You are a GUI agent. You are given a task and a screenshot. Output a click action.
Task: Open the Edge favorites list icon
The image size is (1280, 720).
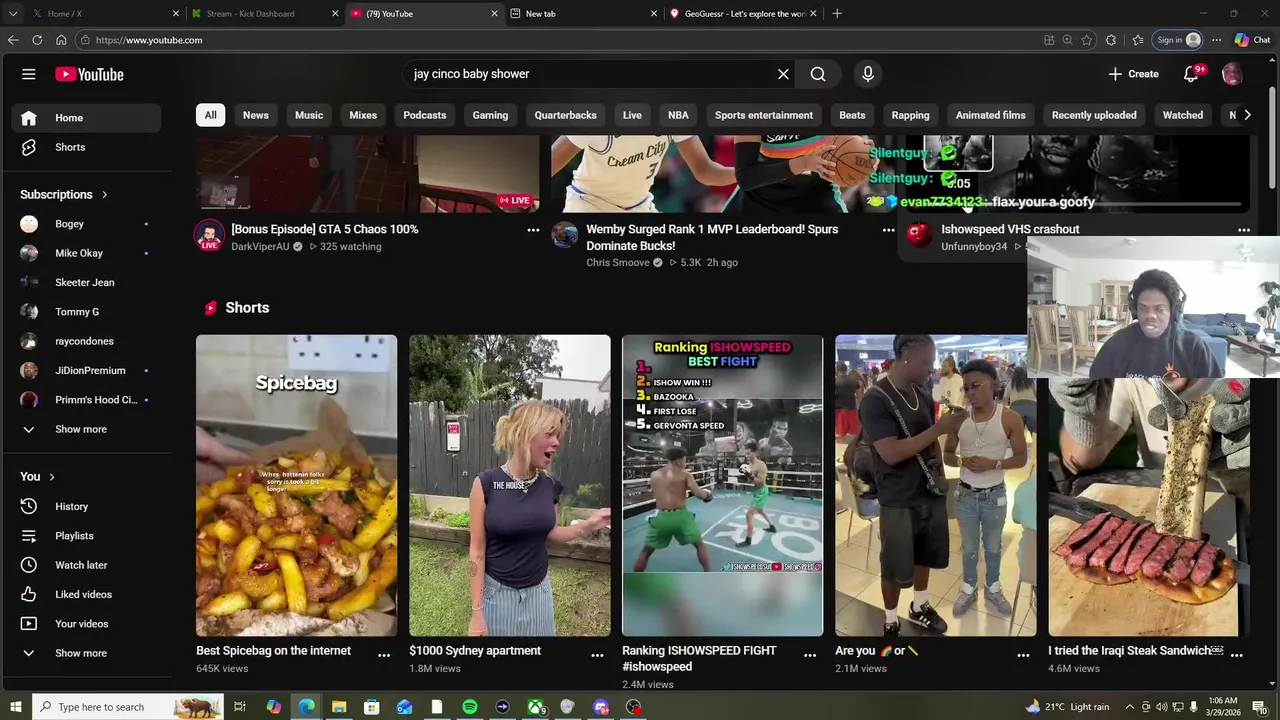pyautogui.click(x=1138, y=40)
